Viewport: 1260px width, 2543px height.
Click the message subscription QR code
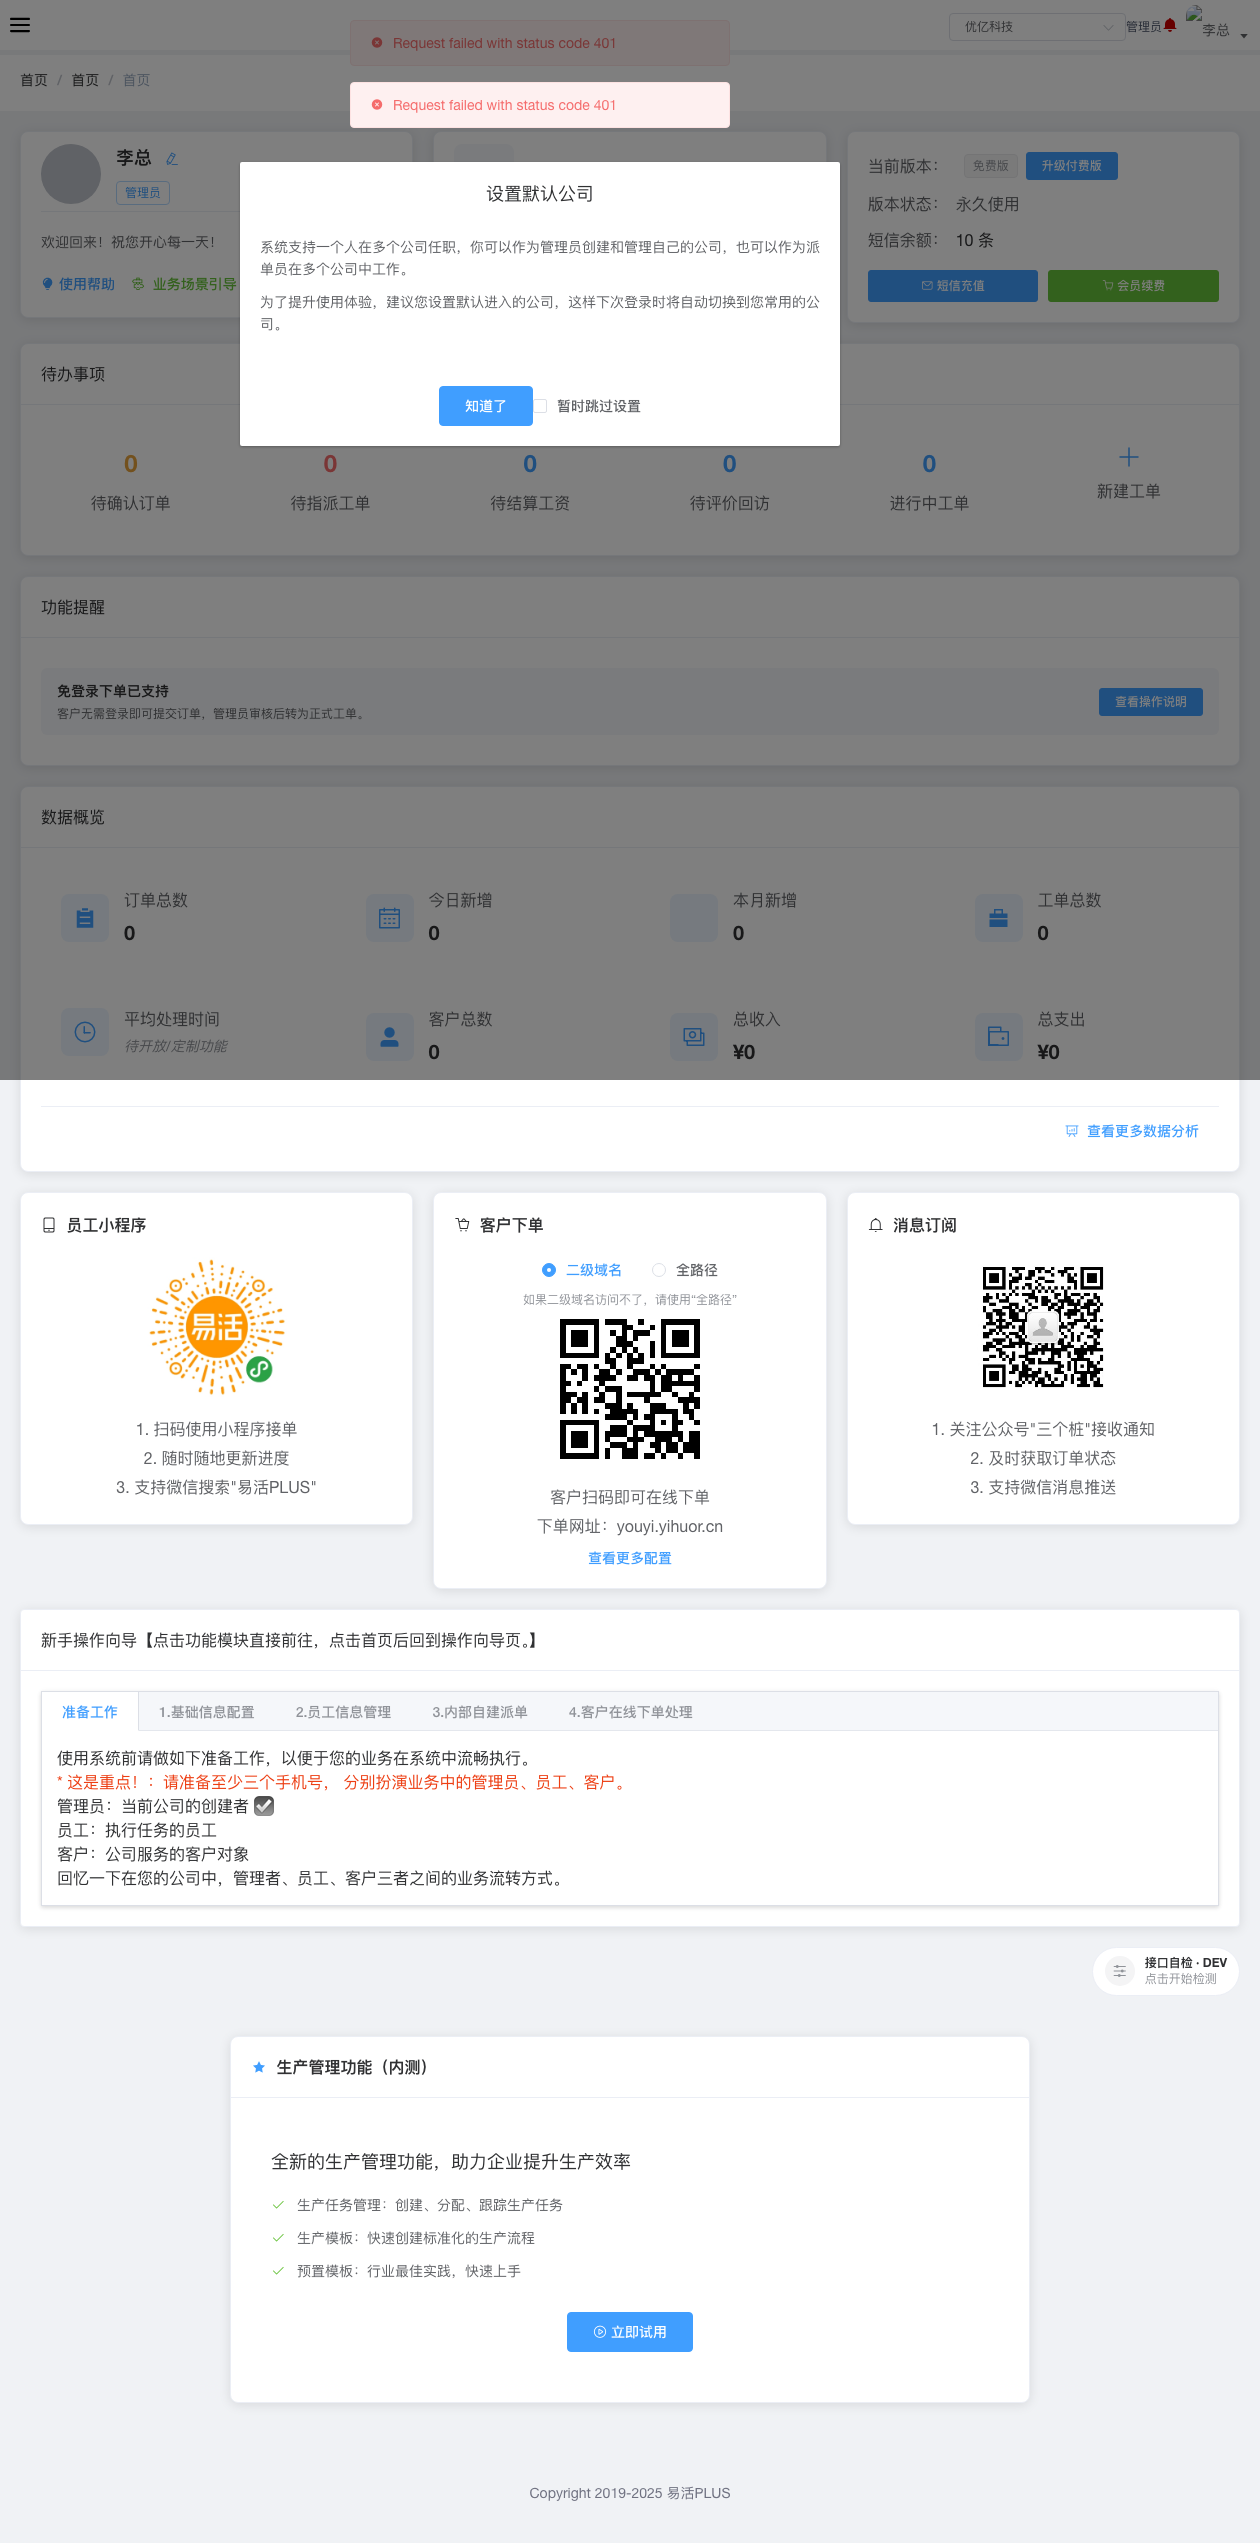click(1043, 1327)
